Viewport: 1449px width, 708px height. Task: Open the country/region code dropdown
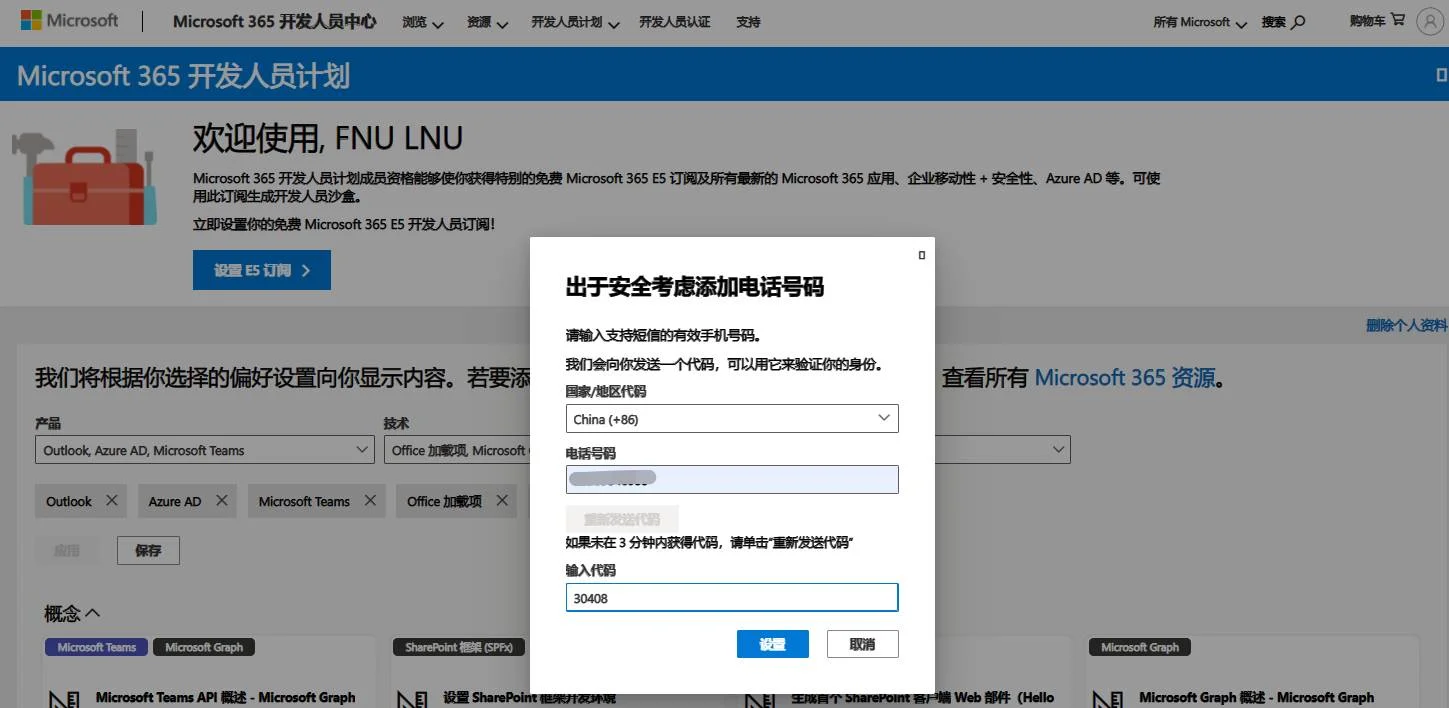pyautogui.click(x=731, y=418)
